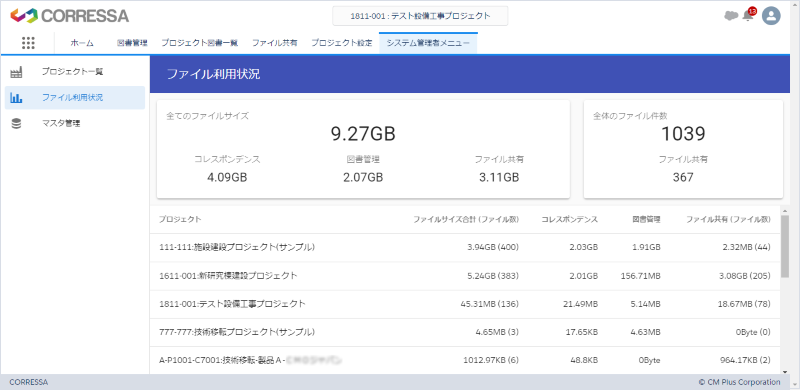Click the ファイルサイズ合計 (ファイル数) column header
The width and height of the screenshot is (800, 390).
(x=466, y=220)
